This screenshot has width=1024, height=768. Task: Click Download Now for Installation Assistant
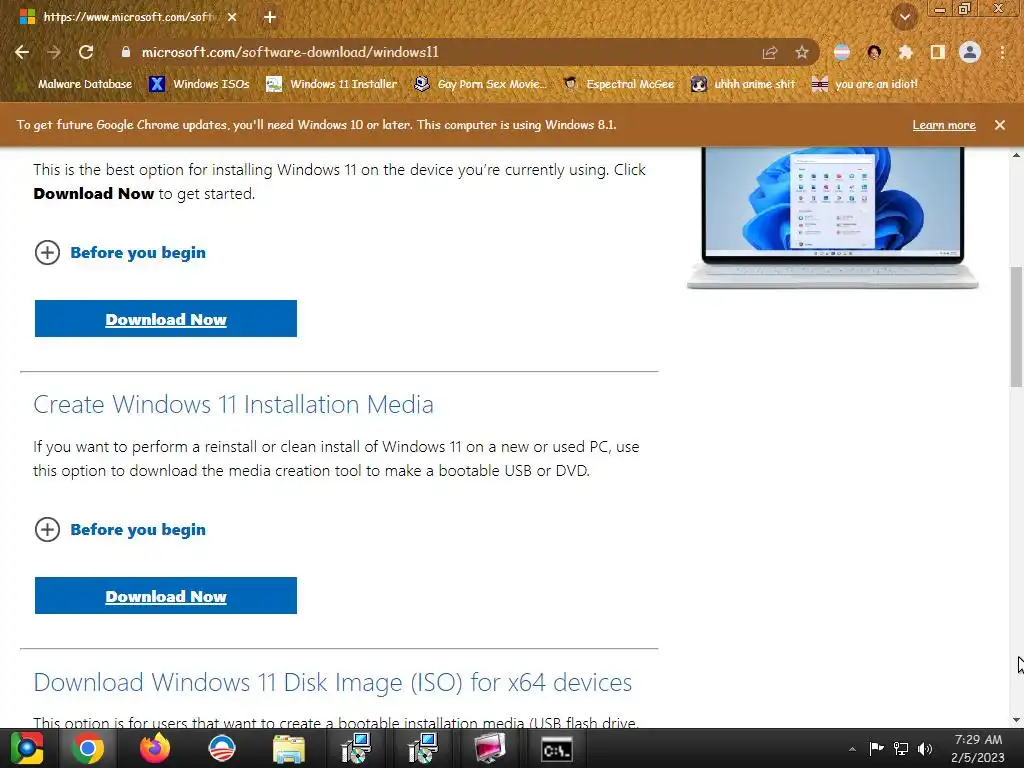[166, 319]
